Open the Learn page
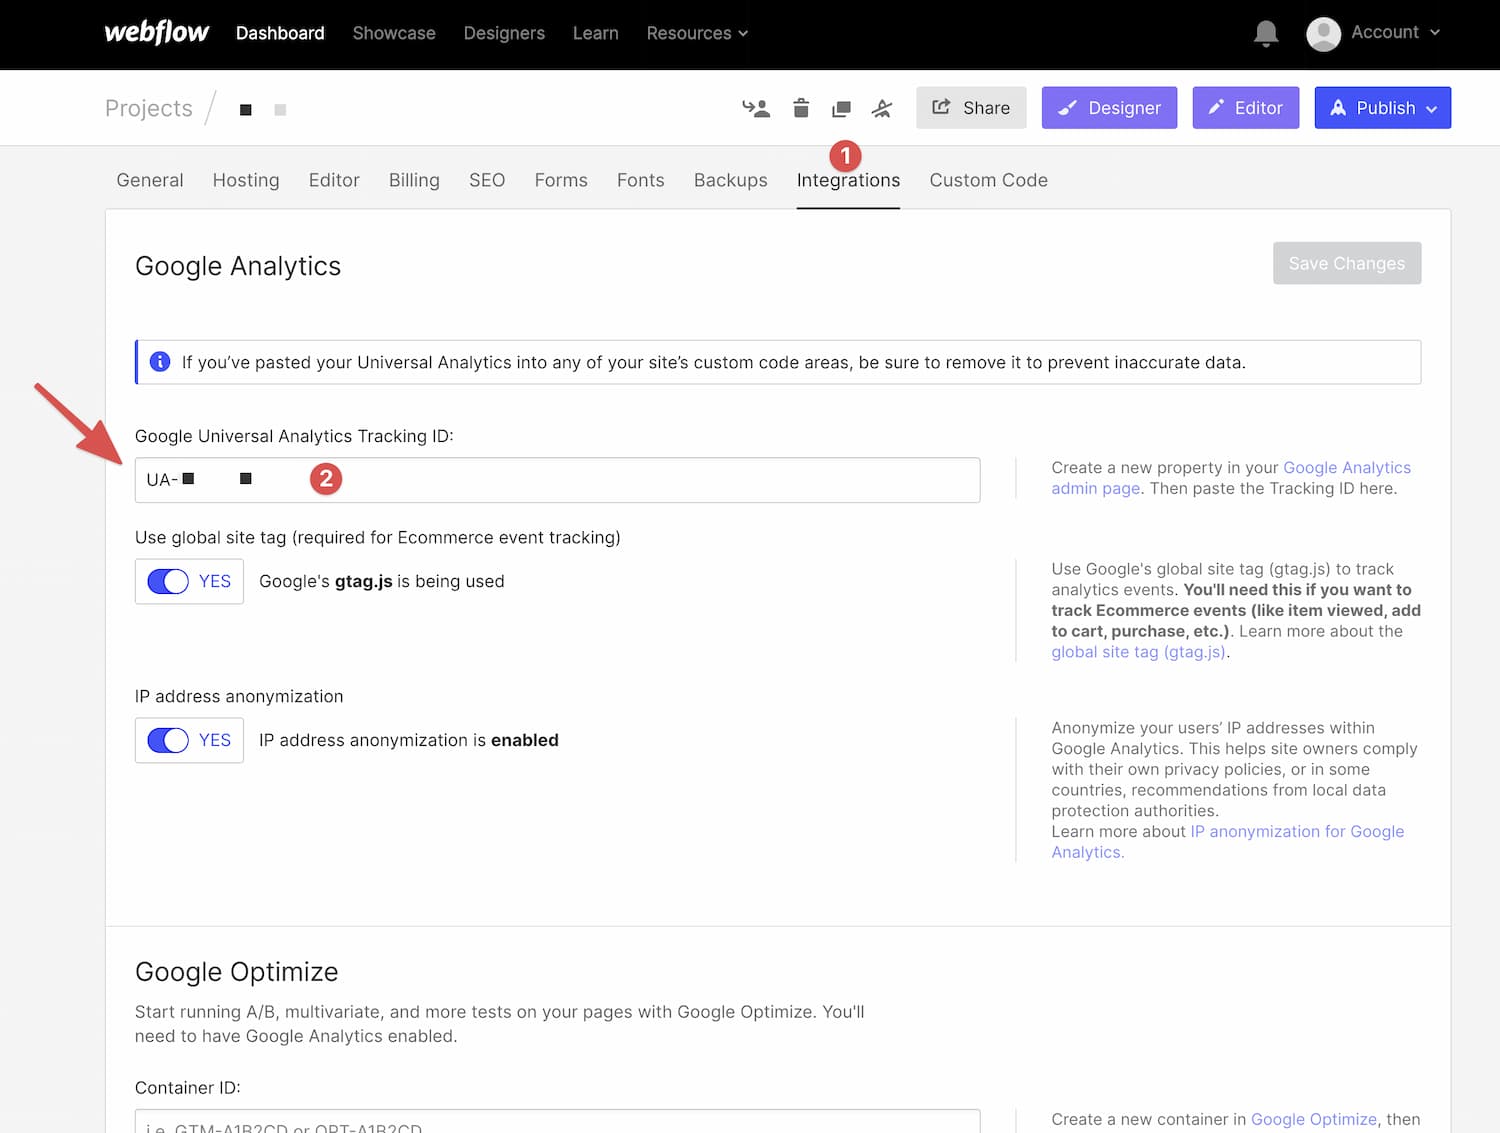The width and height of the screenshot is (1500, 1133). 596,33
